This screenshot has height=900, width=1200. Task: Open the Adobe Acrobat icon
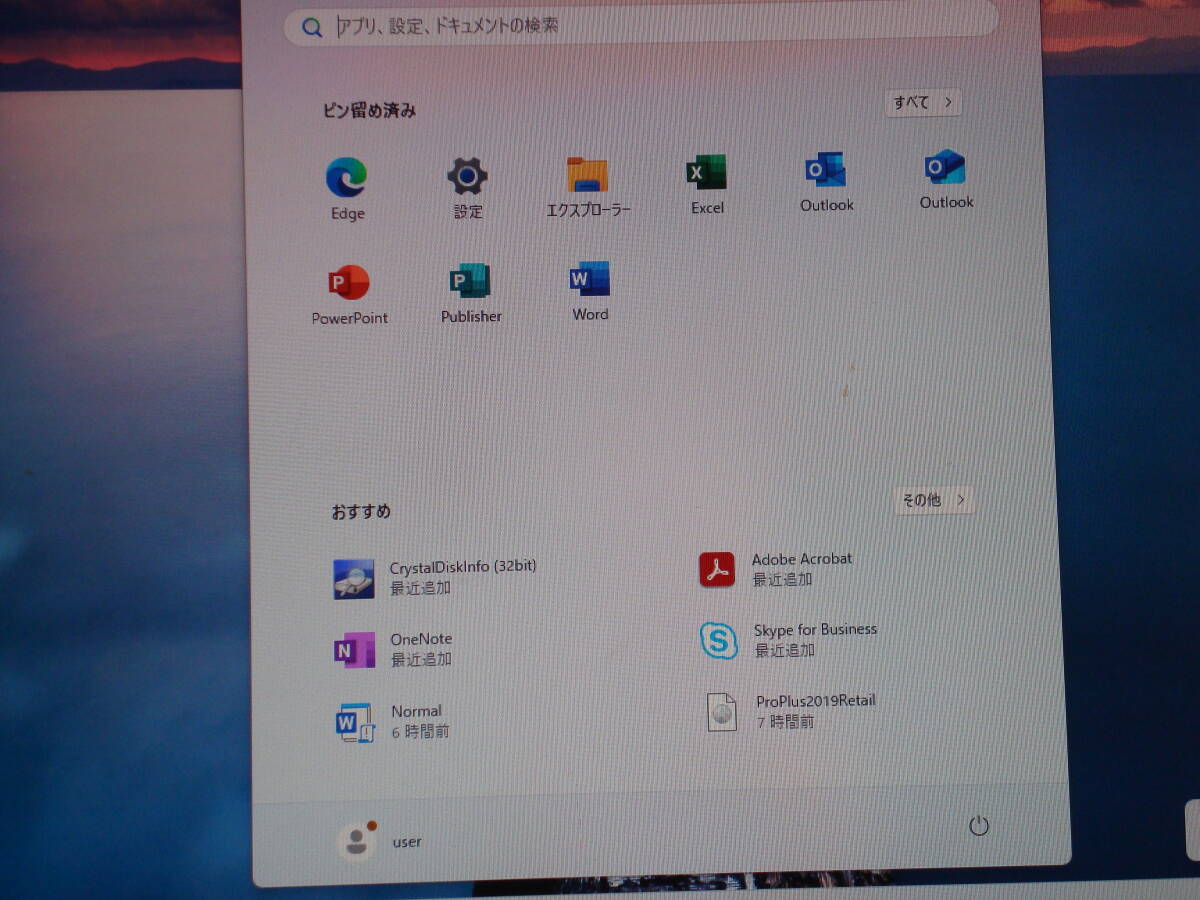coord(717,570)
